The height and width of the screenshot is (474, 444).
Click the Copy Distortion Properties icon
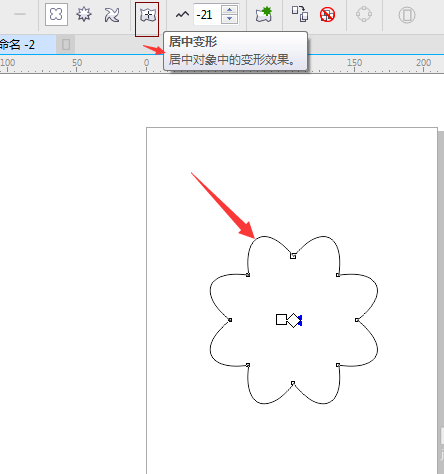pos(300,14)
